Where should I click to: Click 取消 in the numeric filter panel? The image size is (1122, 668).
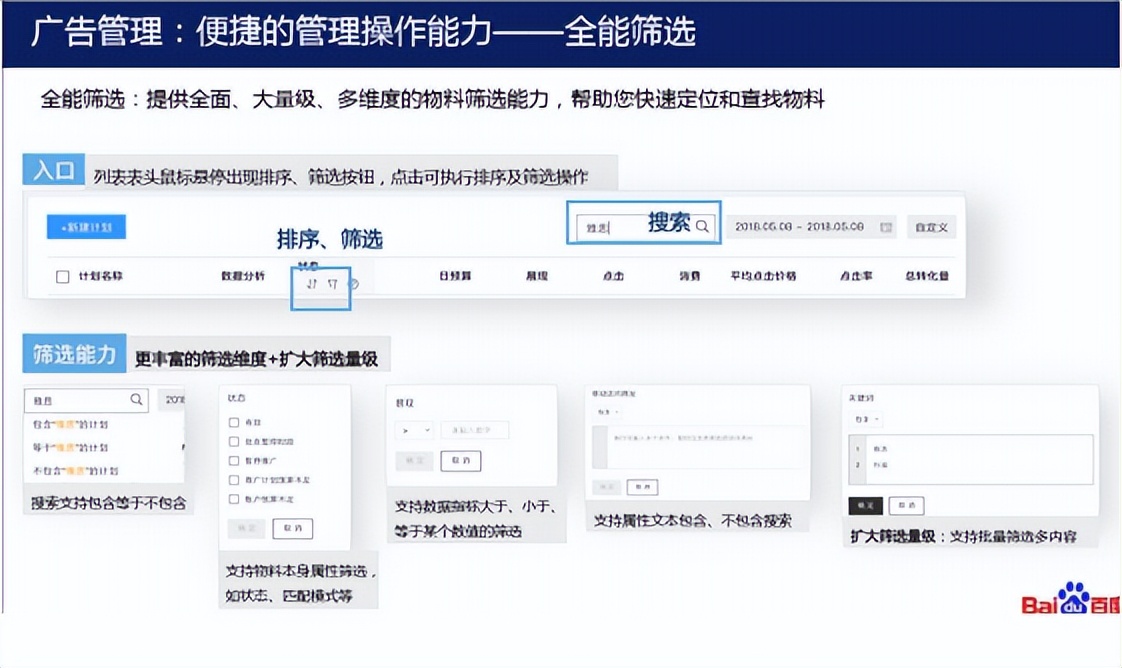[x=461, y=461]
